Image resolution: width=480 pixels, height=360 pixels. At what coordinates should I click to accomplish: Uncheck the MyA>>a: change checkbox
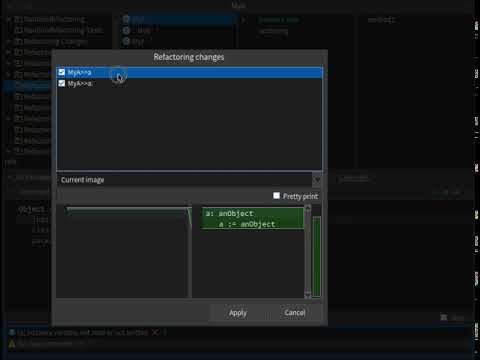[62, 83]
